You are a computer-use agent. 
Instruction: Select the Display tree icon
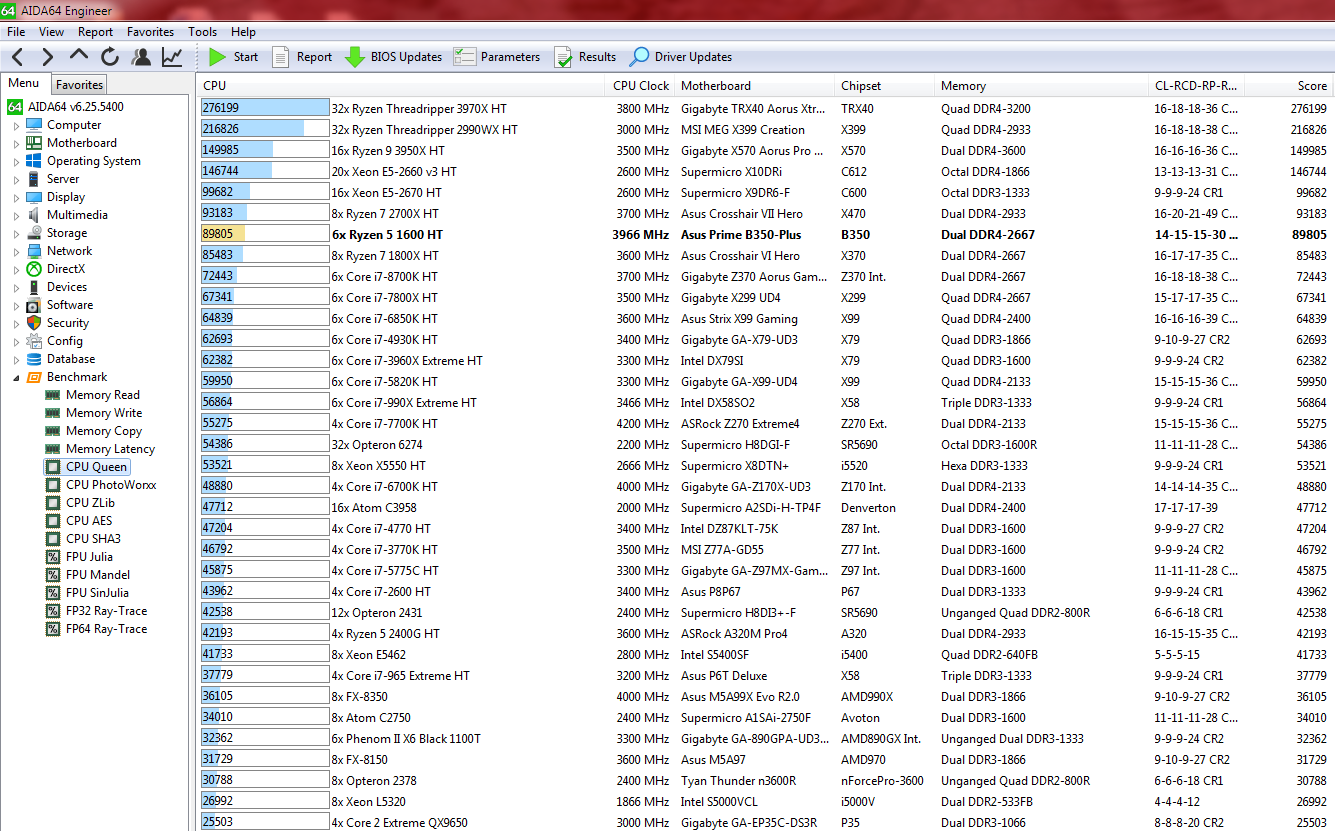tap(34, 197)
